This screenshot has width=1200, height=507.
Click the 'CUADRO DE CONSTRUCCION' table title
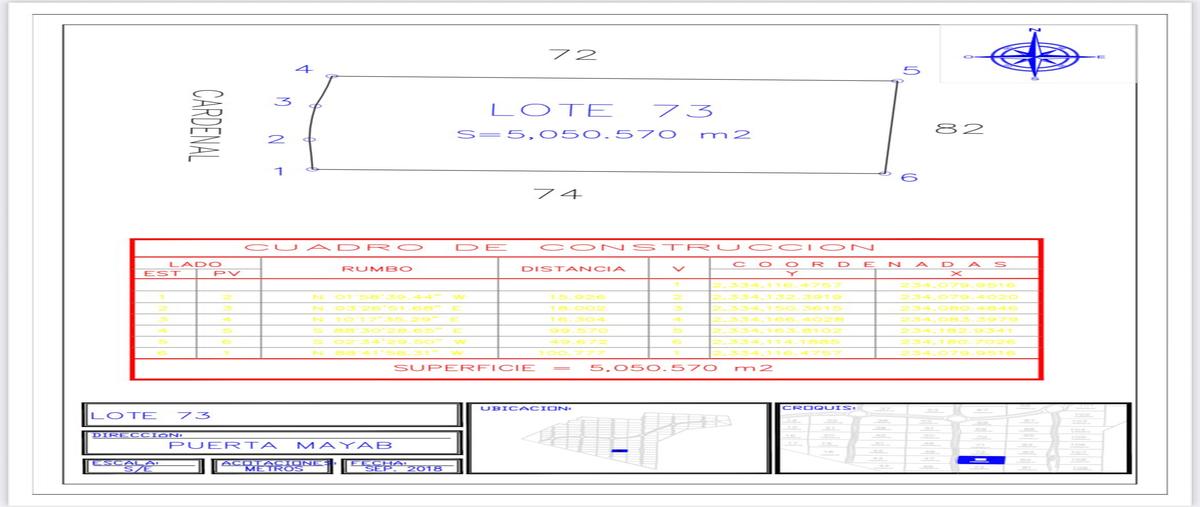coord(559,247)
